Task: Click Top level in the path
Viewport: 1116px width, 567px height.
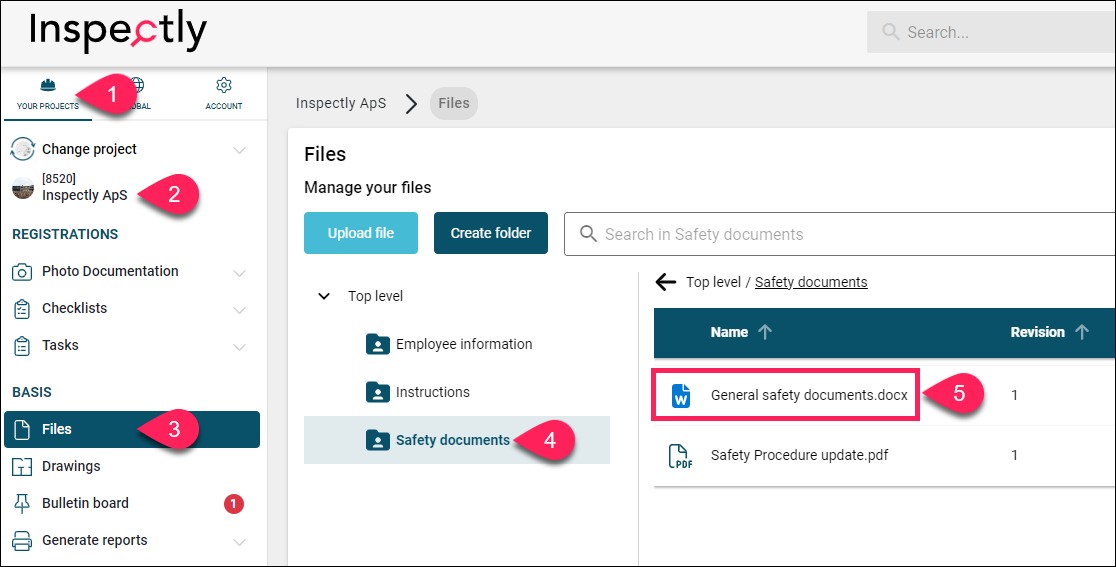Action: 713,282
